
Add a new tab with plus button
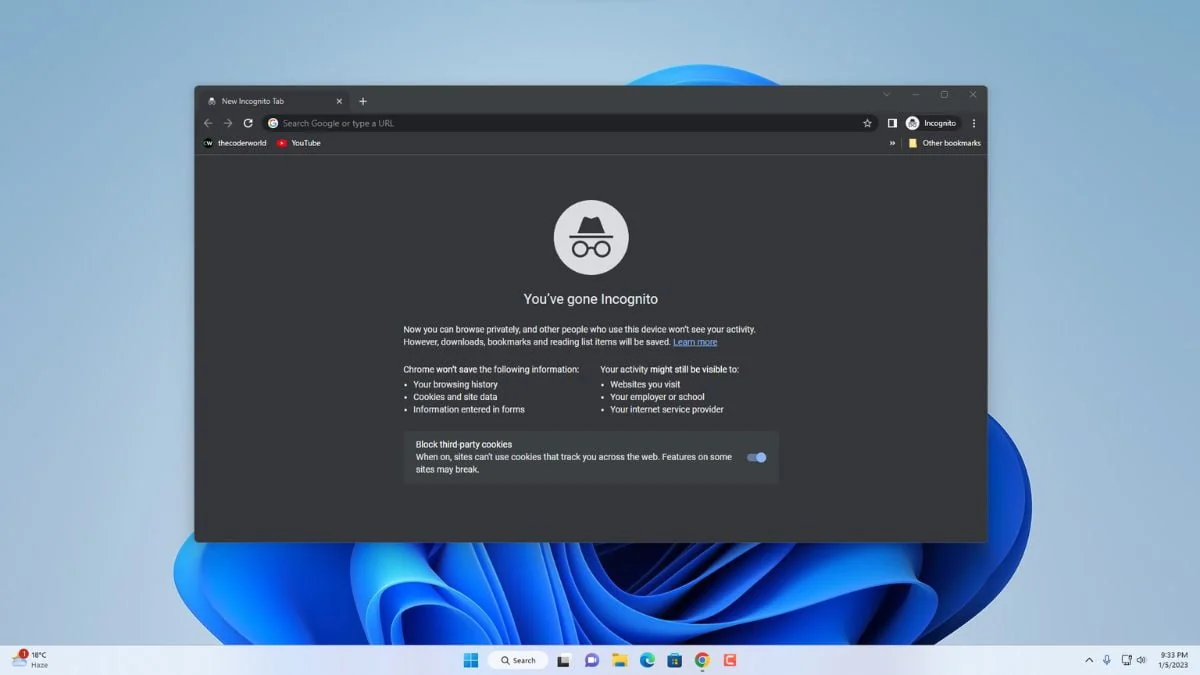363,101
